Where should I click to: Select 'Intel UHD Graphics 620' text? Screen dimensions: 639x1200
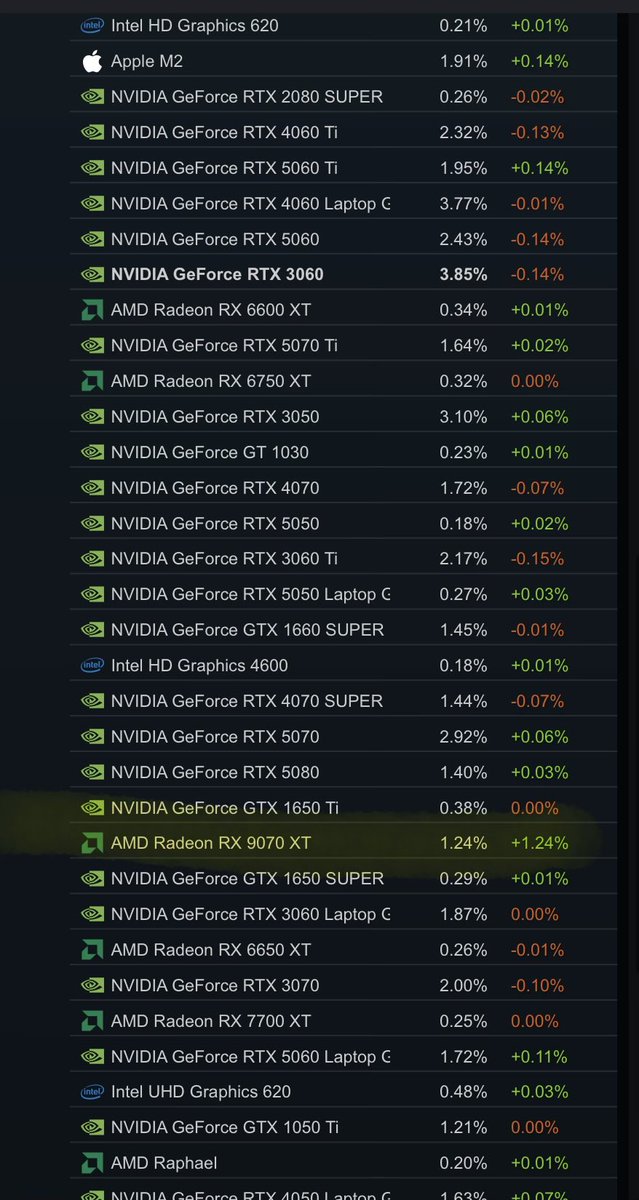(x=200, y=1092)
